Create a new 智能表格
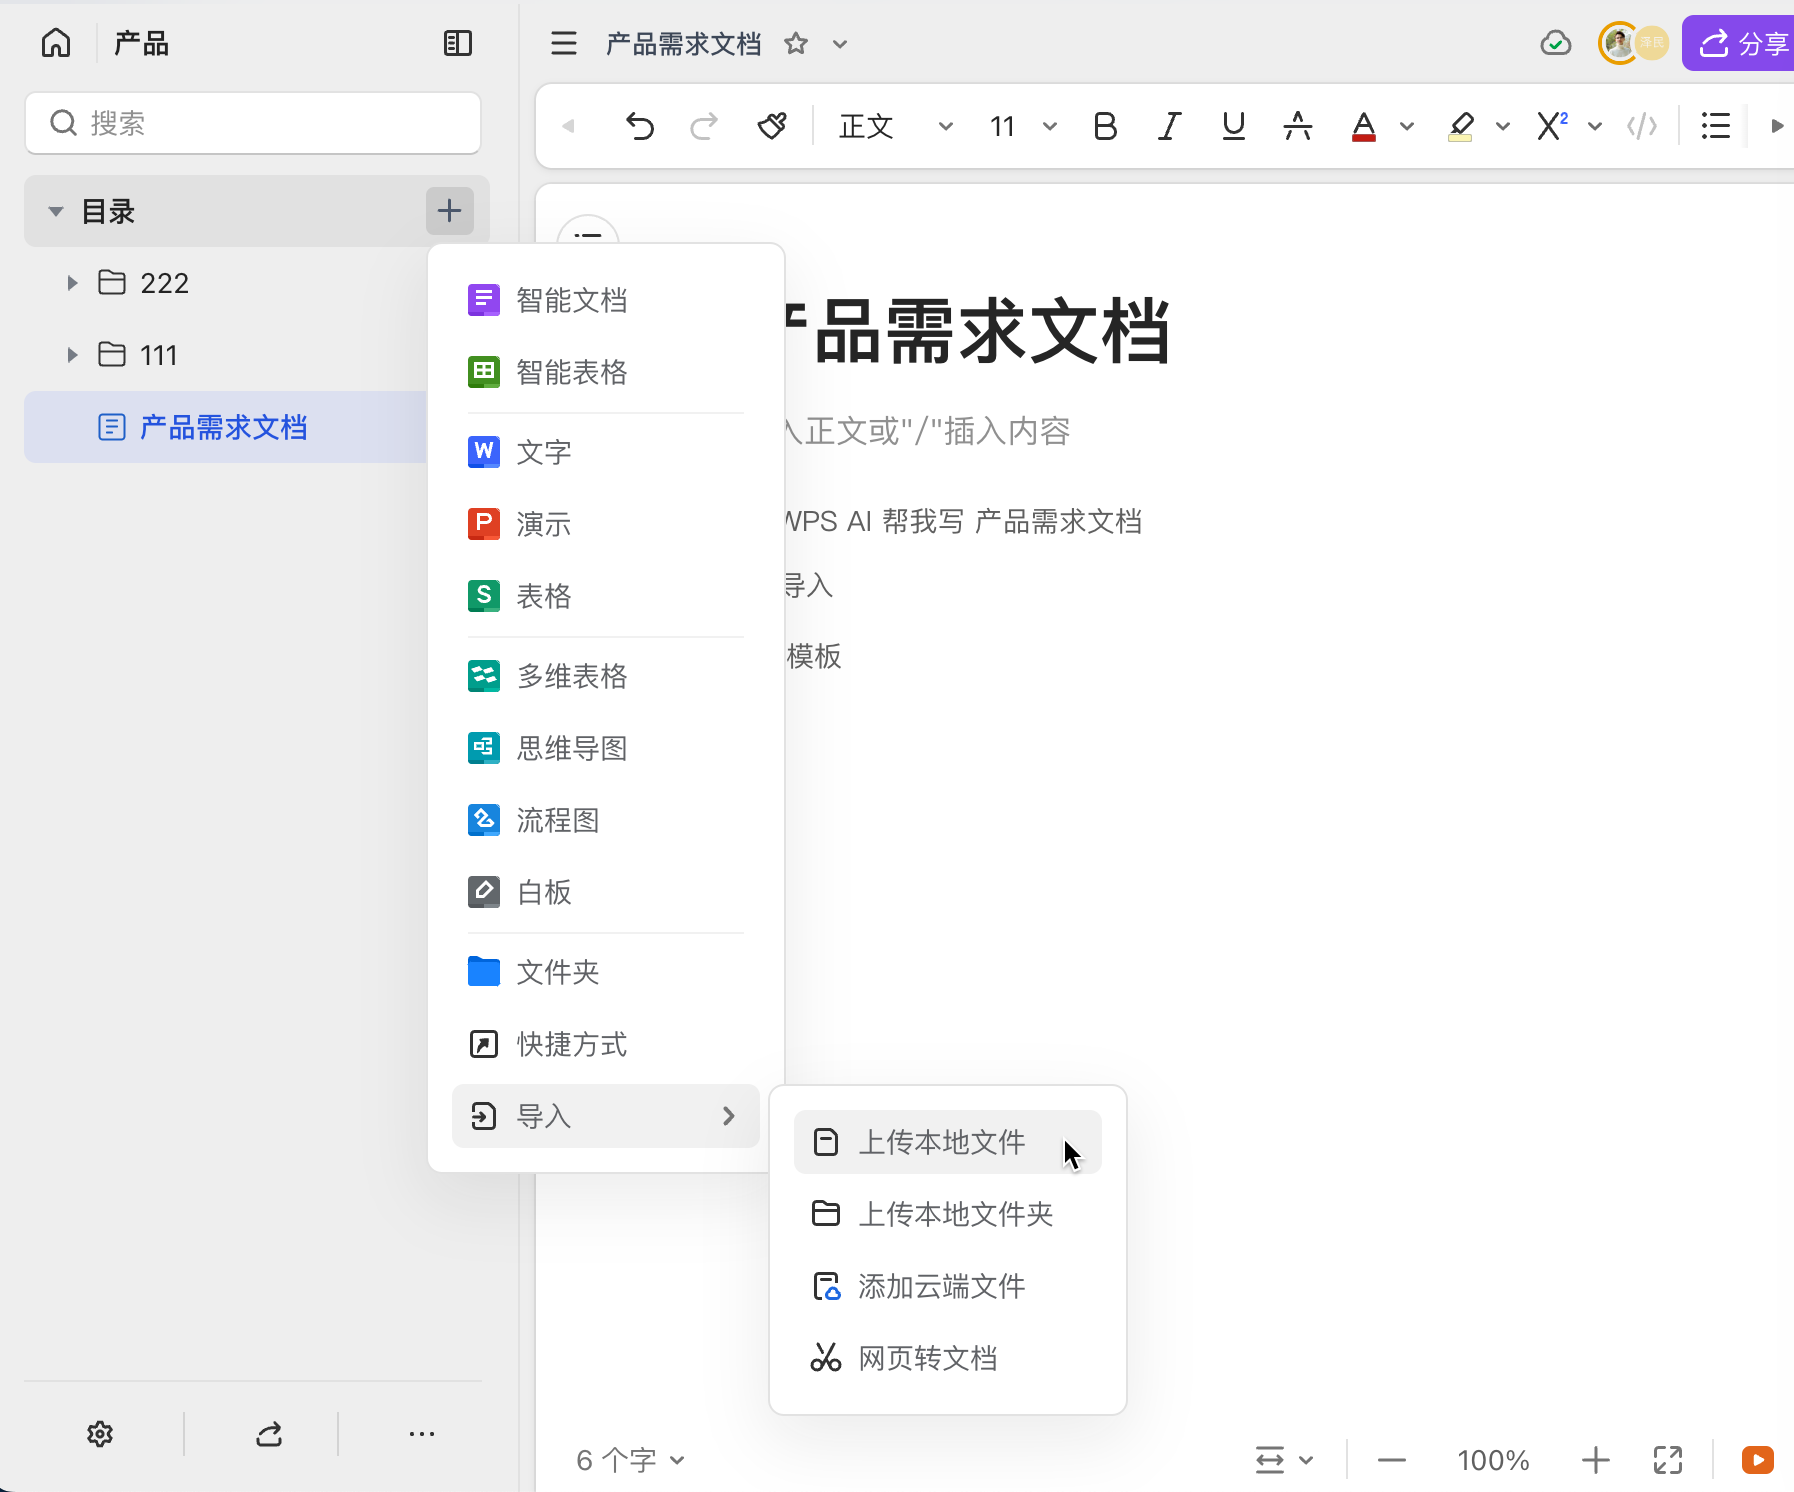Screen dimensions: 1794x1492 (x=605, y=372)
